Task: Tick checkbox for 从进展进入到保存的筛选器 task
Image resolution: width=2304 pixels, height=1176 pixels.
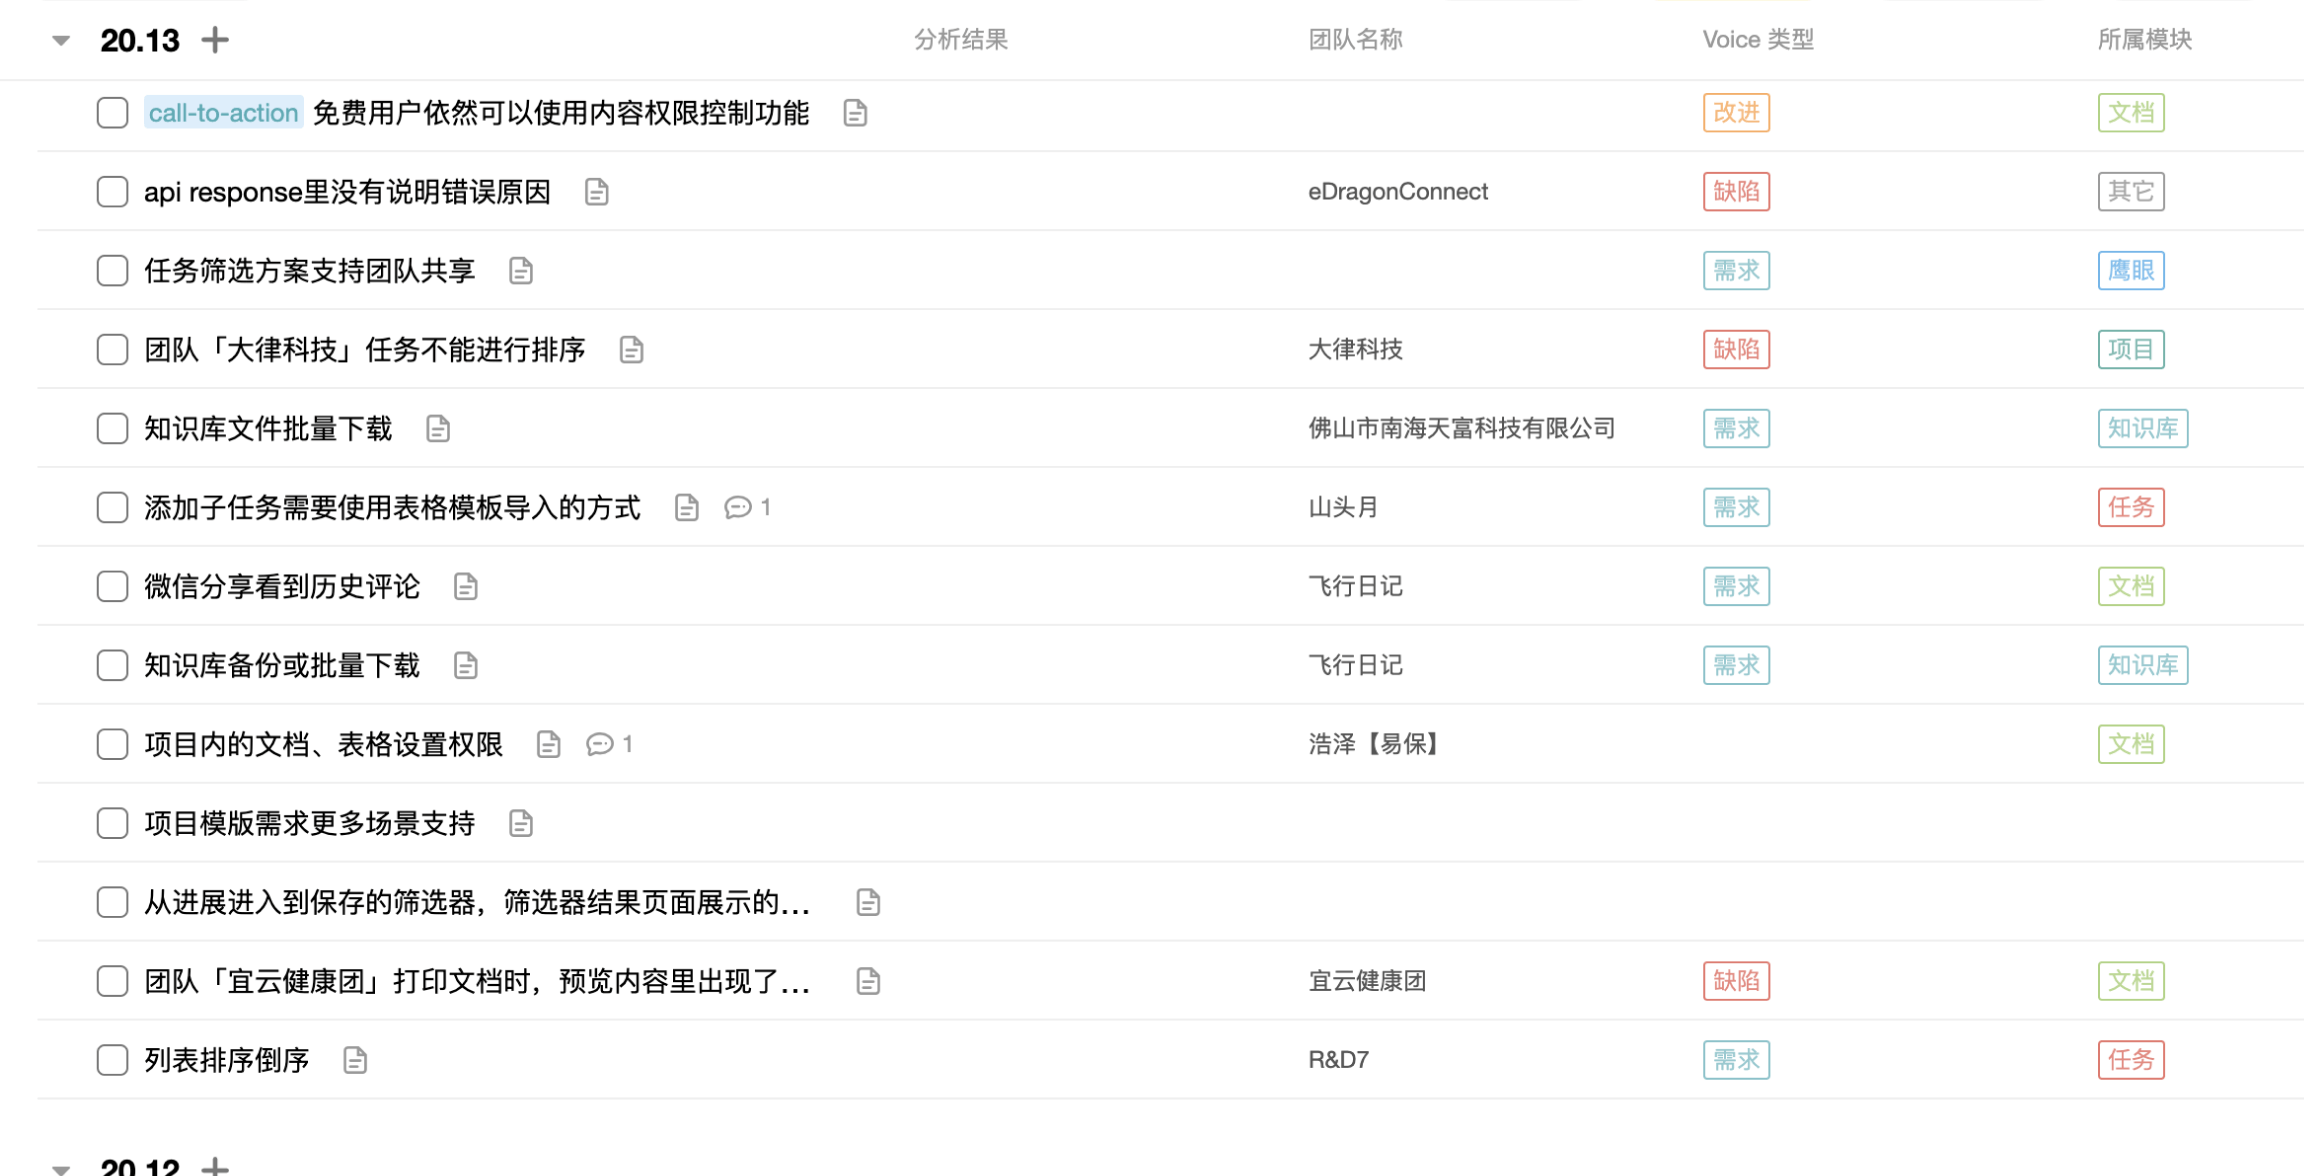Action: (113, 903)
